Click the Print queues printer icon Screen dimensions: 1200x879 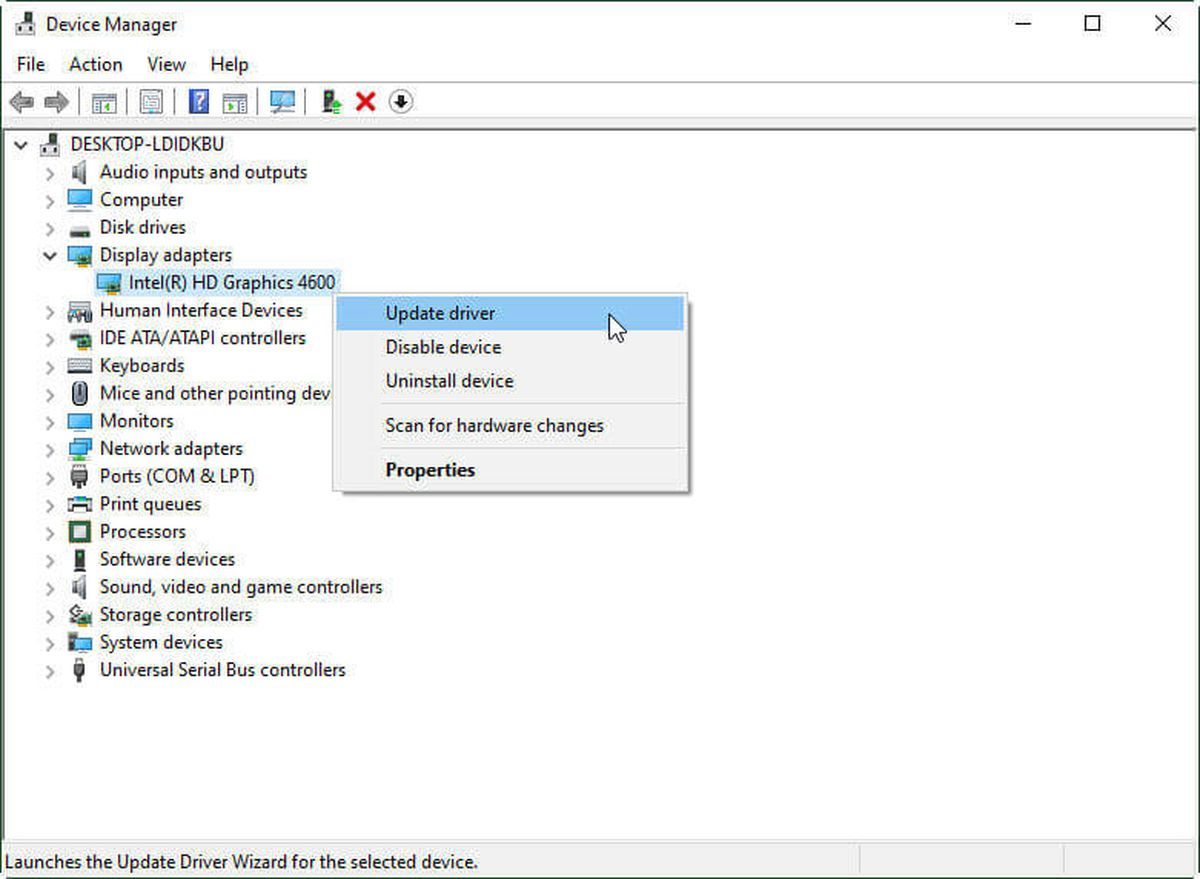tap(79, 504)
